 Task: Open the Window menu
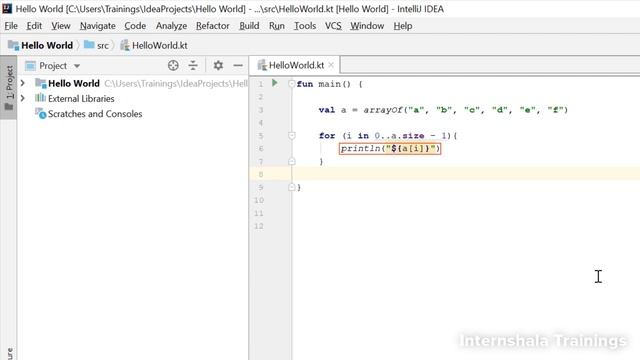(367, 26)
